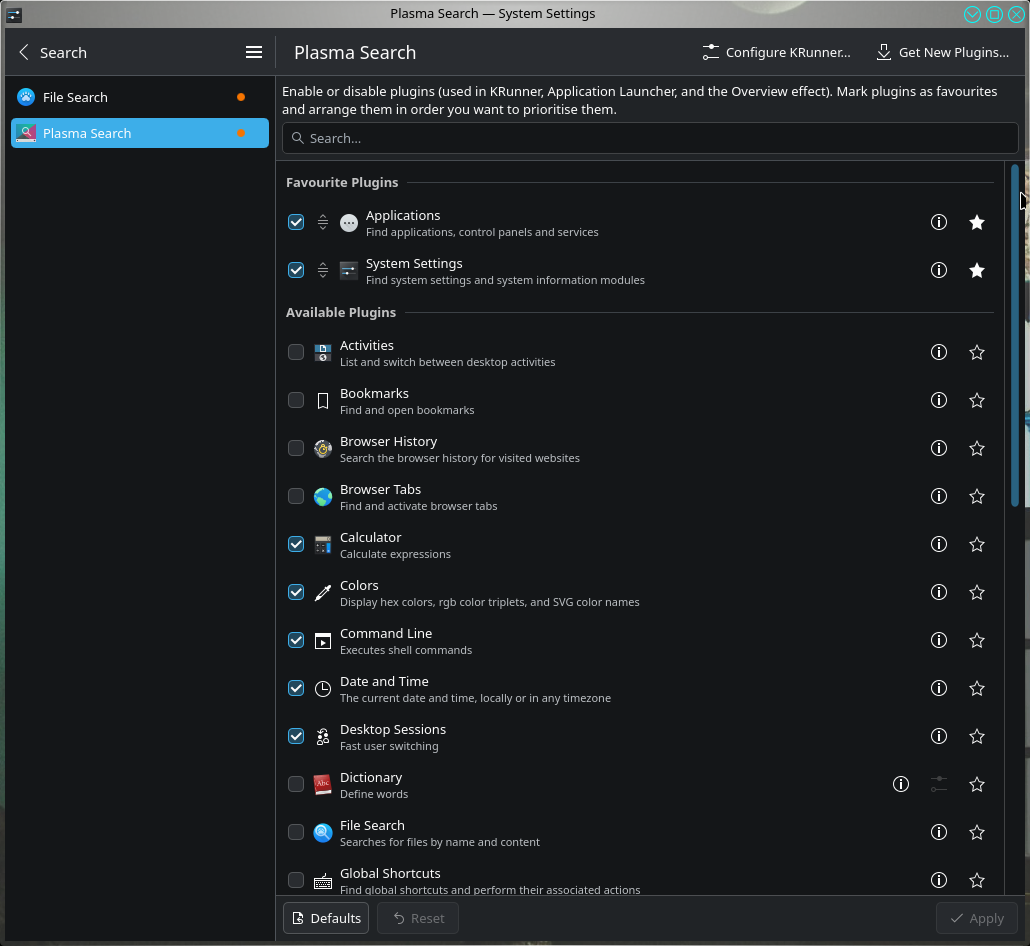Screen dimensions: 1030x946
Task: Click the Configure KRunner button
Action: [x=776, y=52]
